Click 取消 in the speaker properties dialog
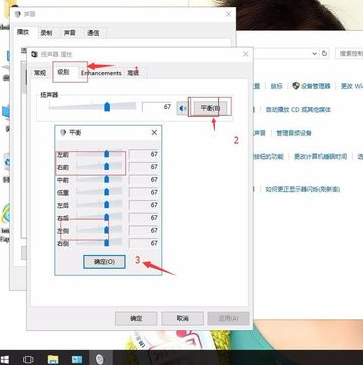This screenshot has width=363, height=367. tap(182, 319)
